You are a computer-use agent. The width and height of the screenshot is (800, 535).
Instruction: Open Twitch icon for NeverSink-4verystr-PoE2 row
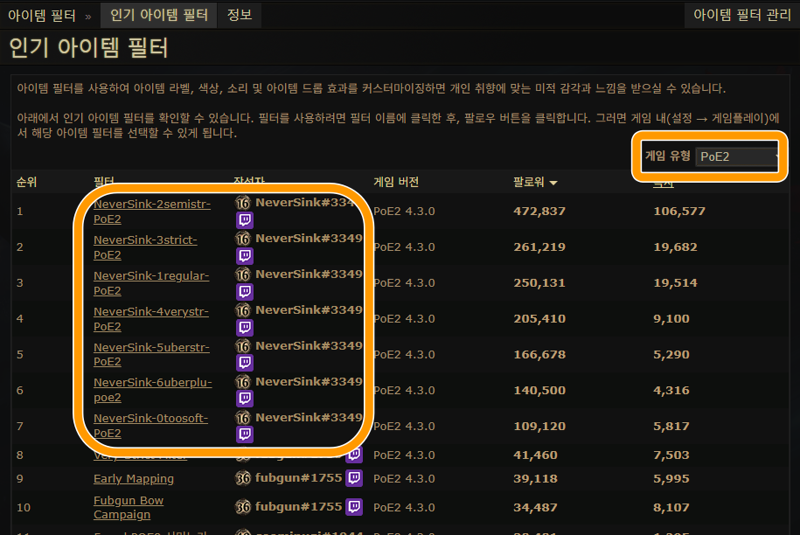point(244,327)
